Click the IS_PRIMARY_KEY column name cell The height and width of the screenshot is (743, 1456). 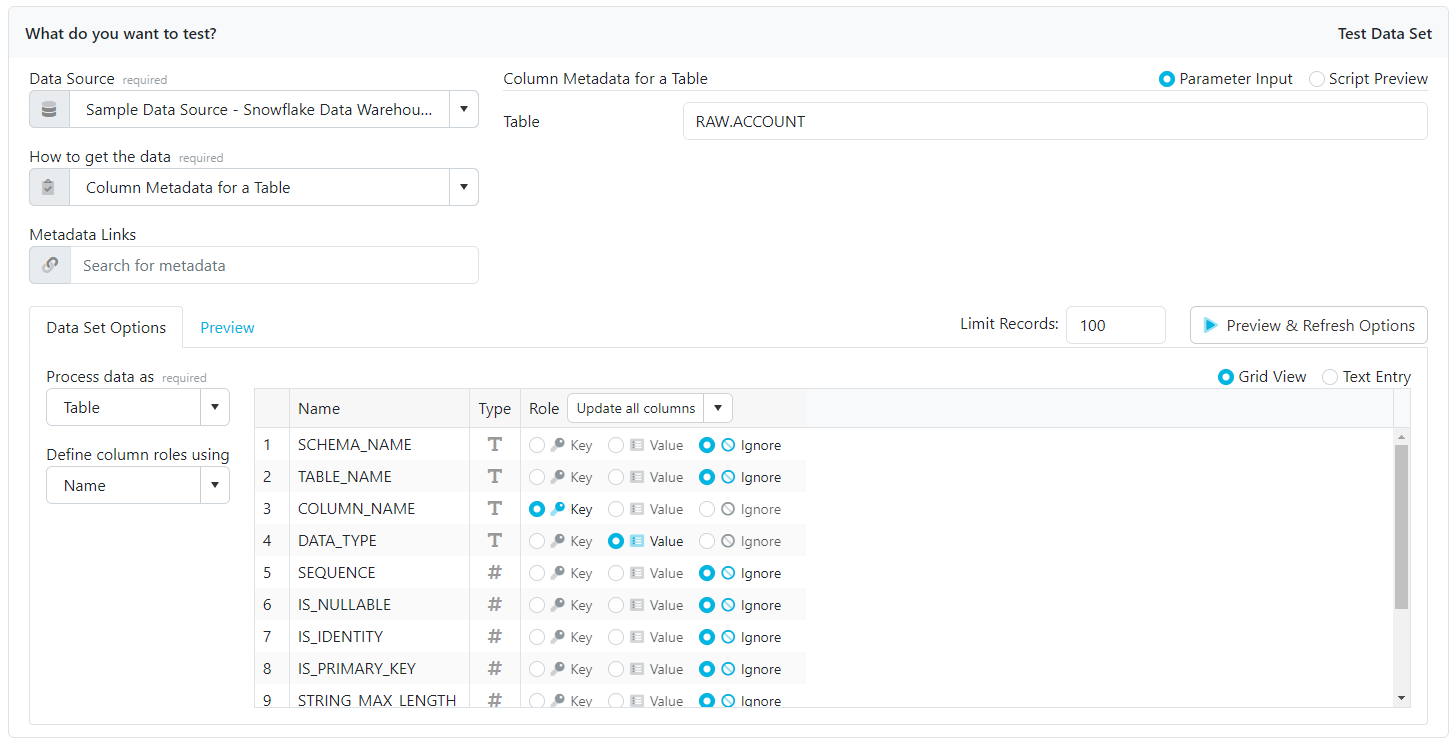[x=379, y=669]
